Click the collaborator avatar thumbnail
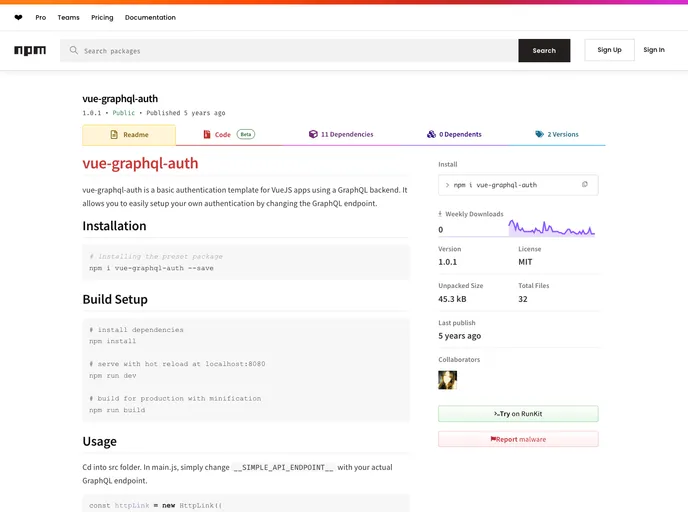The image size is (688, 512). [448, 380]
